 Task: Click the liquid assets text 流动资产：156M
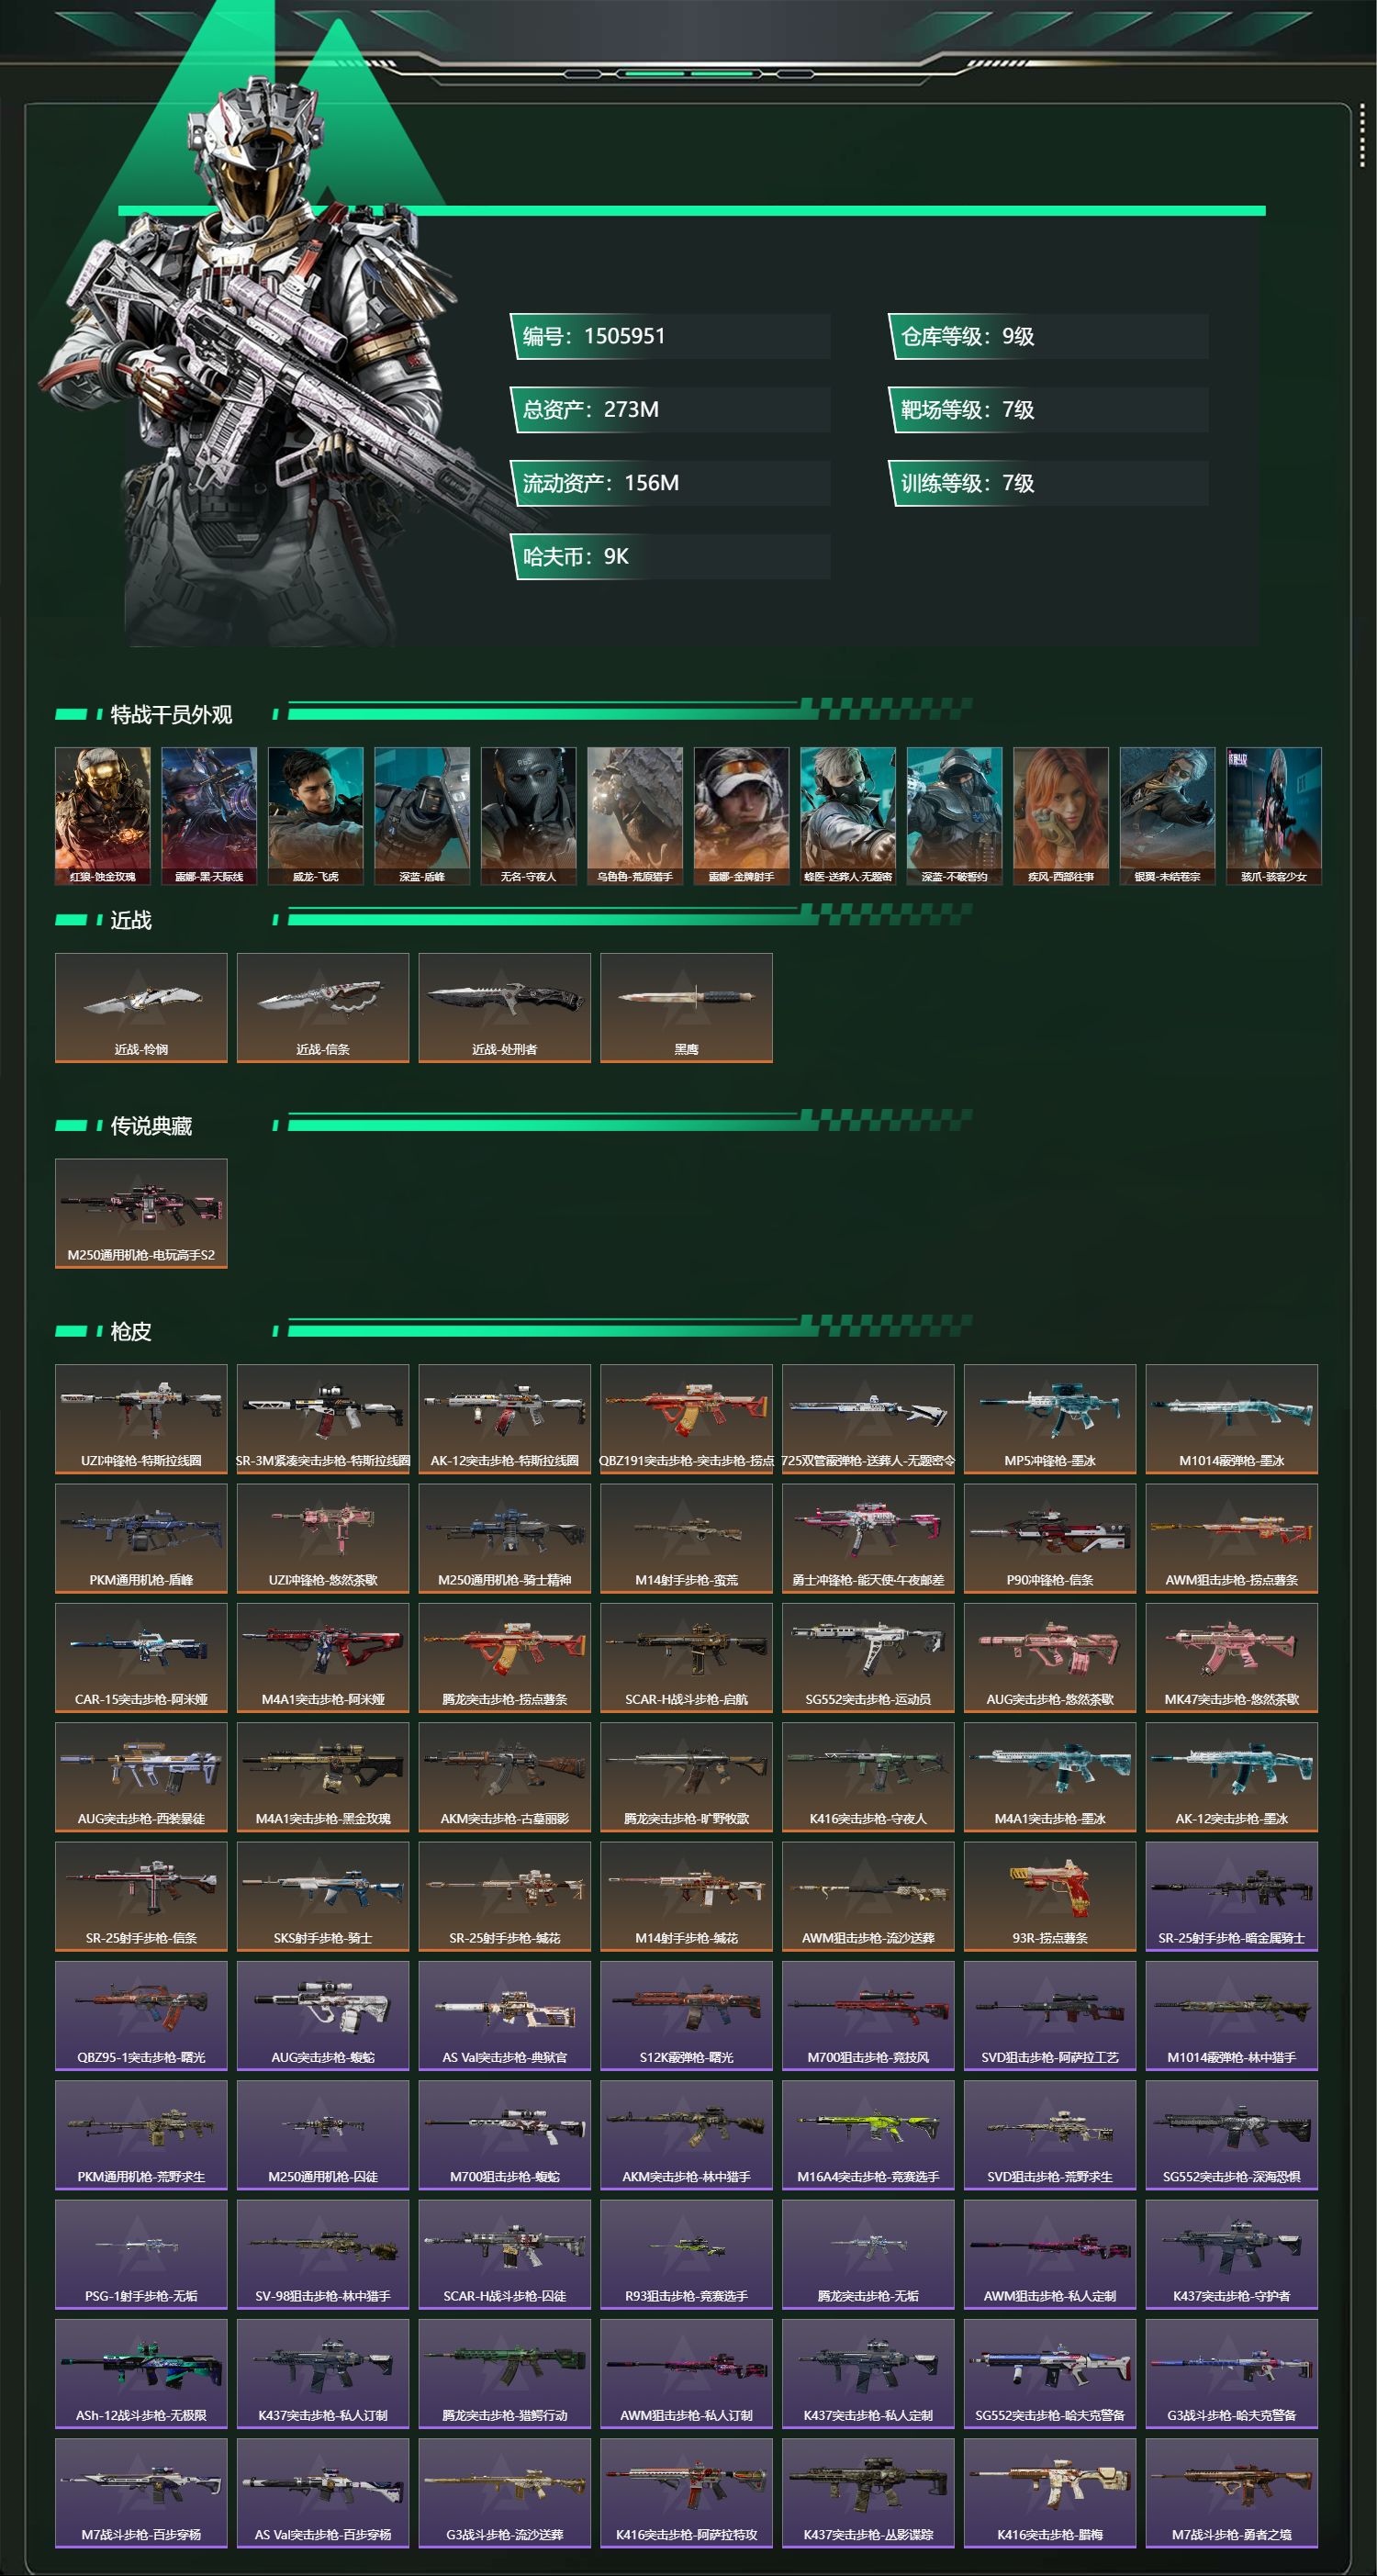coord(600,483)
